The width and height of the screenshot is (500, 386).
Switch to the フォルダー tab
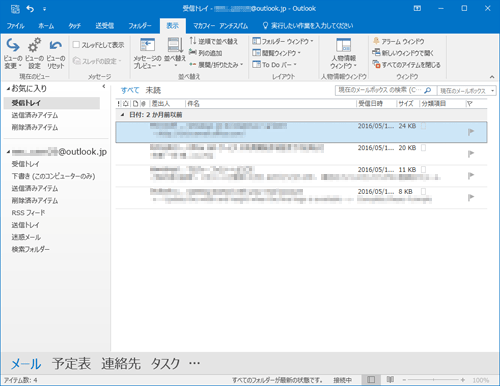[x=140, y=26]
